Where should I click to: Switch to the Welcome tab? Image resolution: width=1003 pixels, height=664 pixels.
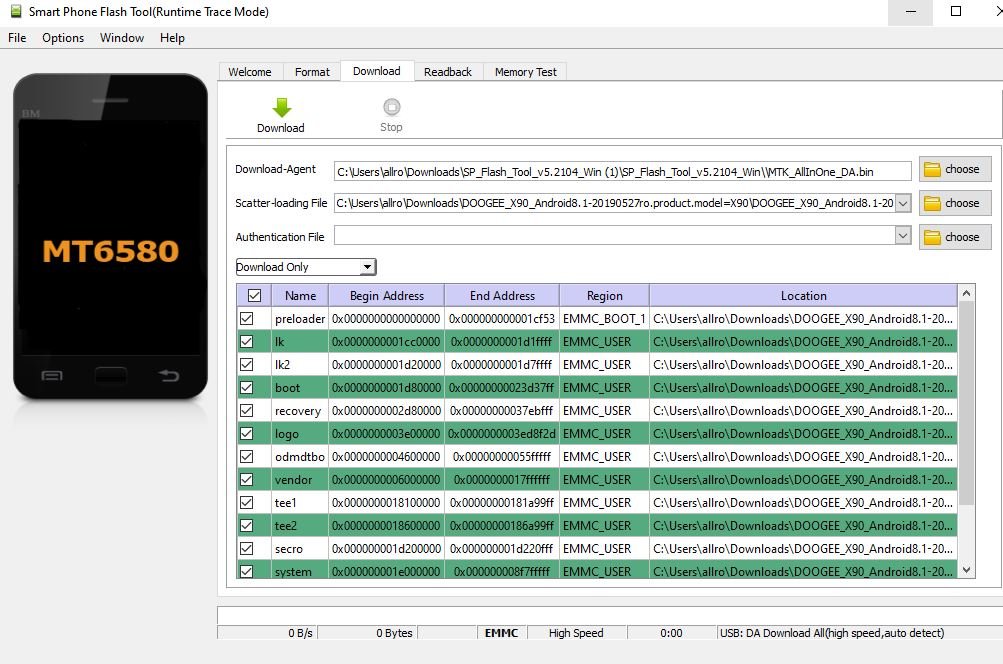click(249, 72)
